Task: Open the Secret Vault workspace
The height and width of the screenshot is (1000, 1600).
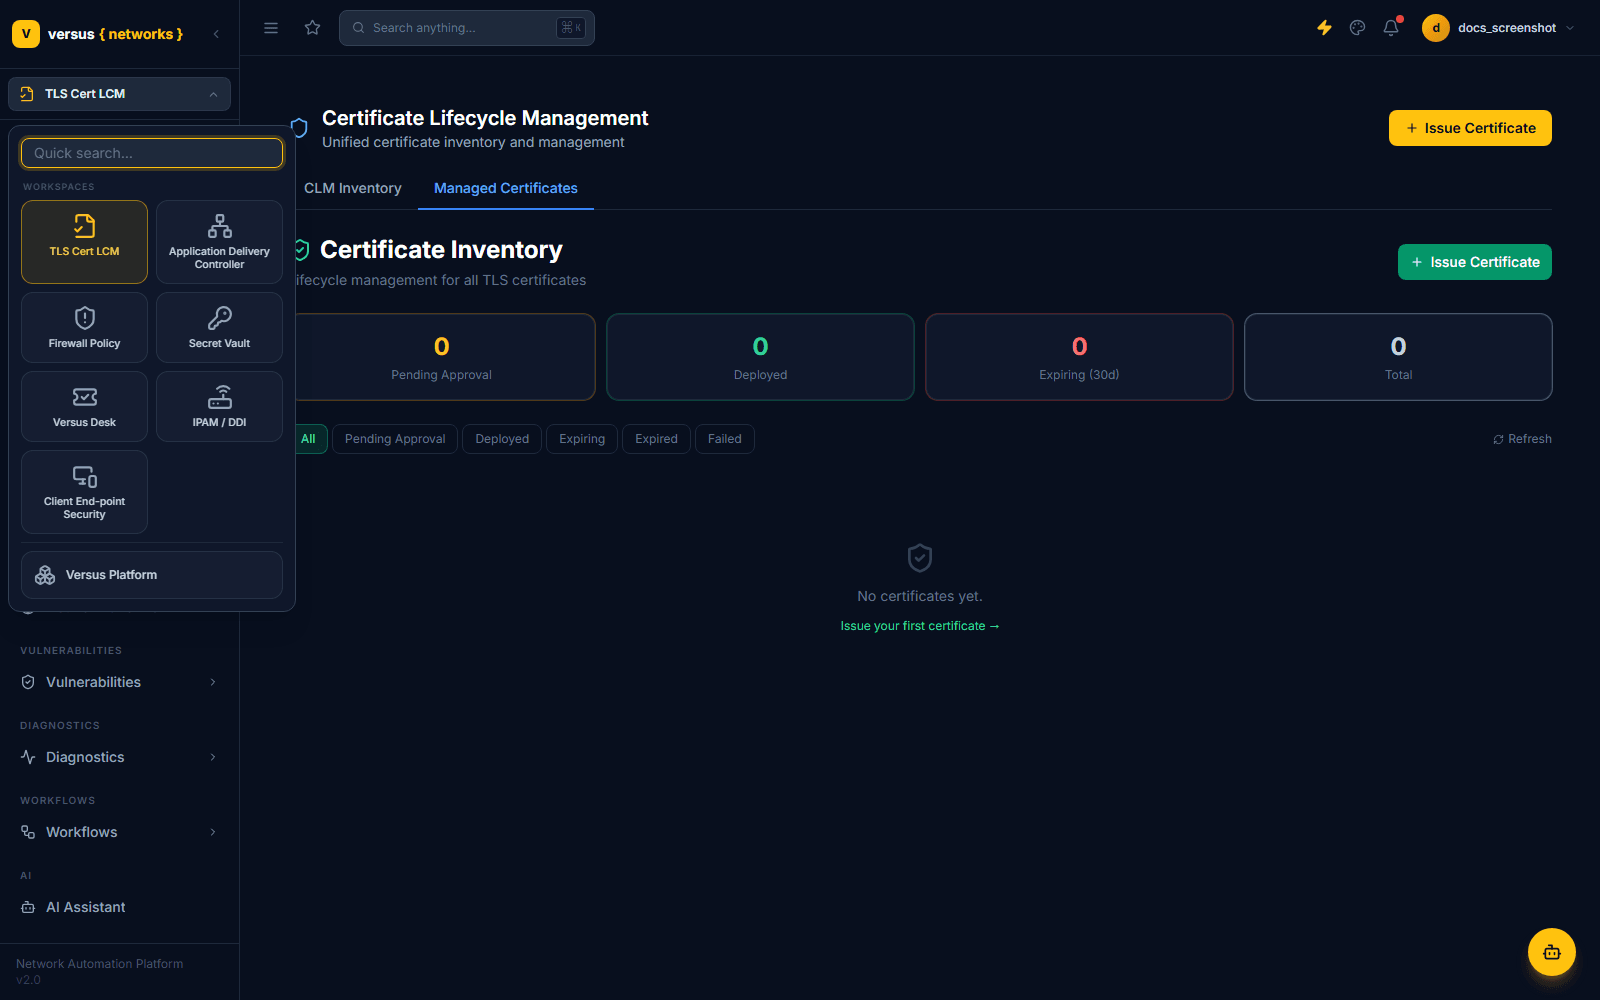Action: point(219,327)
